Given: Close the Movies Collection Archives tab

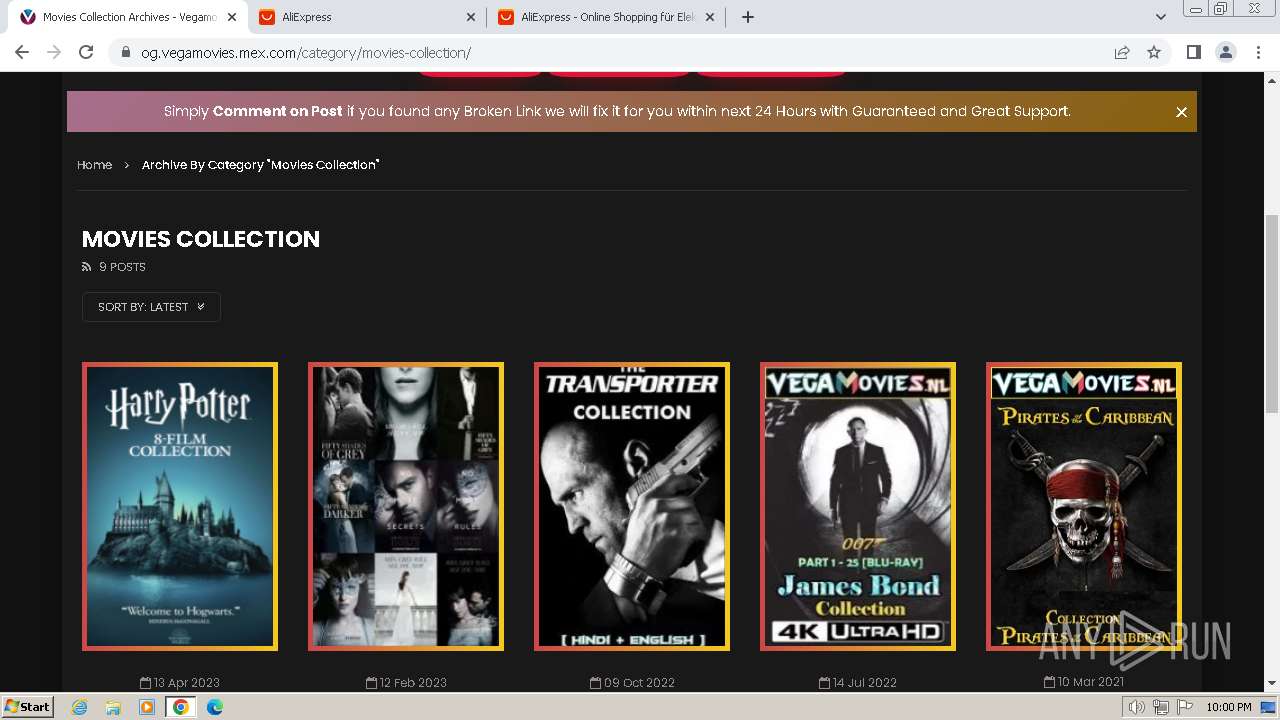Looking at the screenshot, I should click(232, 17).
